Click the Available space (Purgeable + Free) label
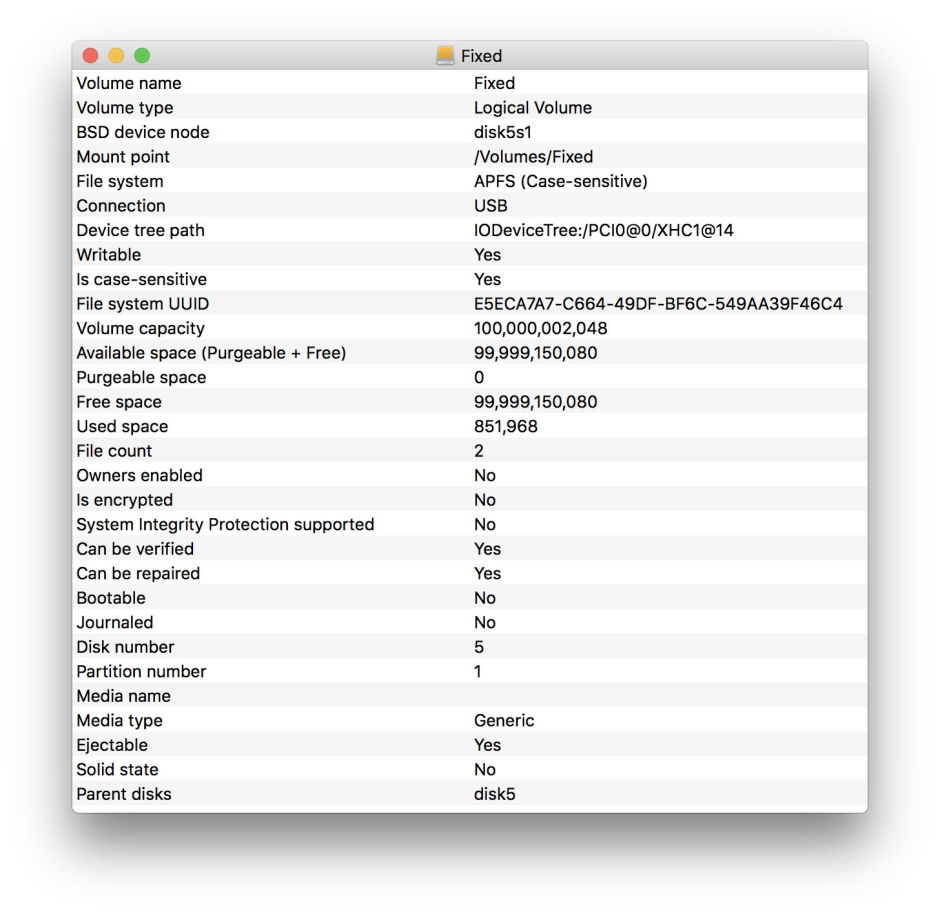Image resolution: width=940 pixels, height=916 pixels. pos(211,353)
